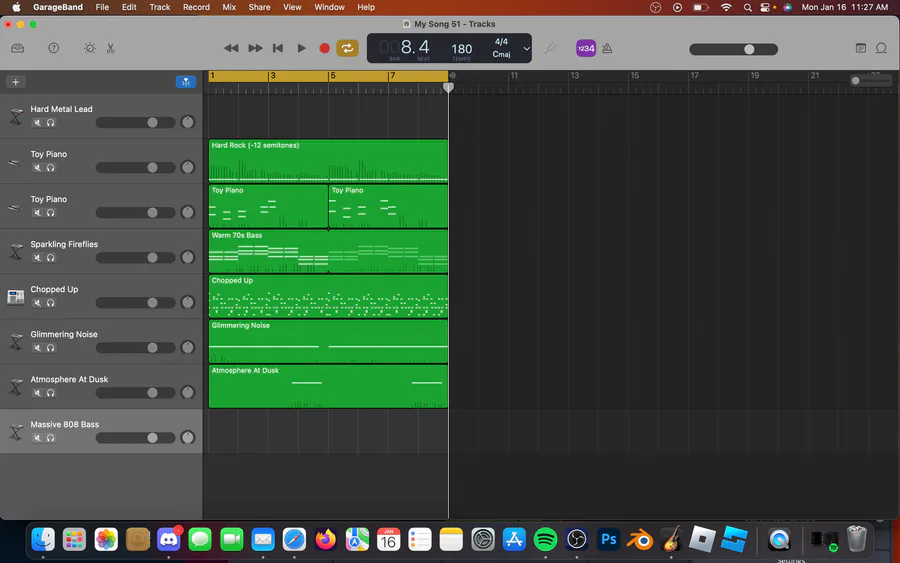Open the Editors scissors icon
This screenshot has width=900, height=563.
(x=110, y=48)
